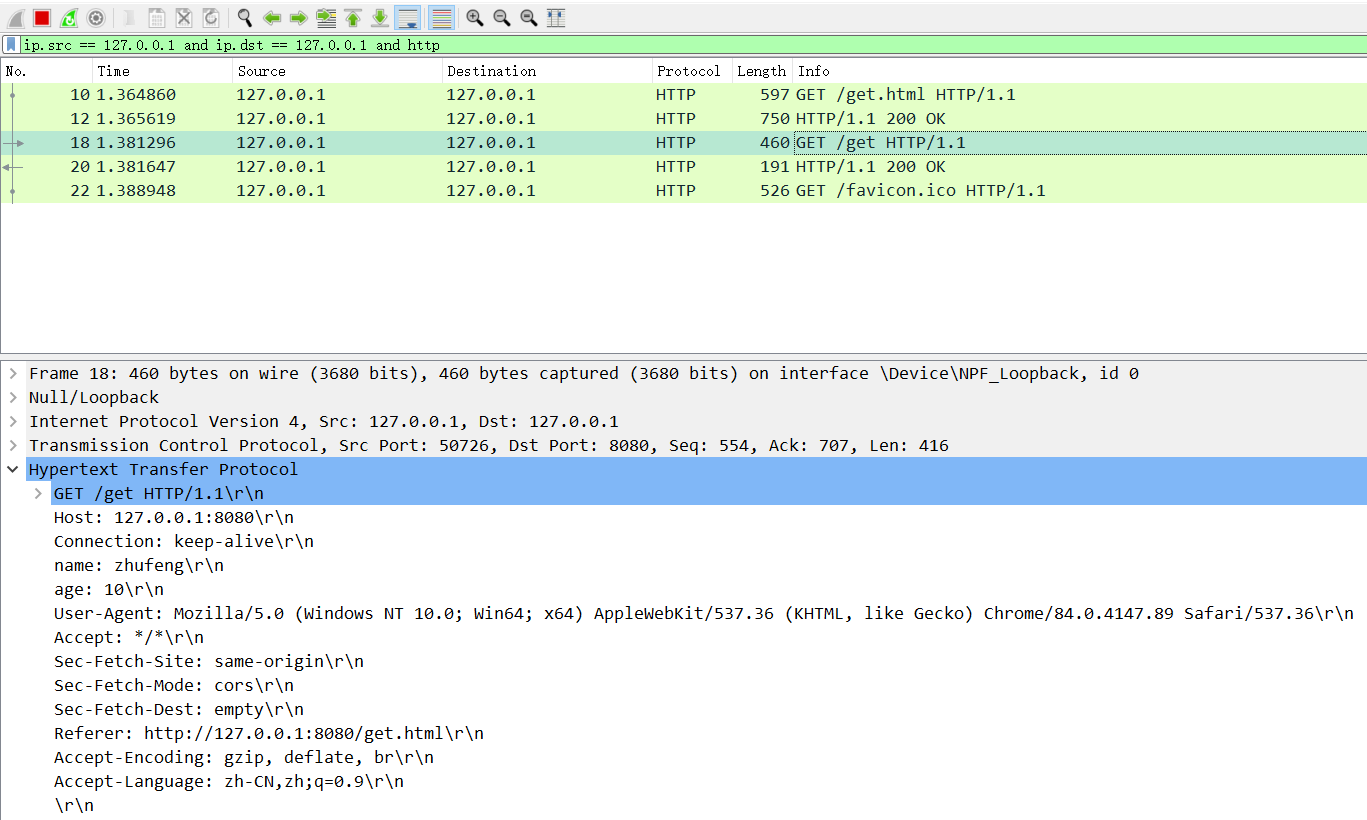Viewport: 1367px width, 820px height.
Task: Click inside the display filter field
Action: (700, 45)
